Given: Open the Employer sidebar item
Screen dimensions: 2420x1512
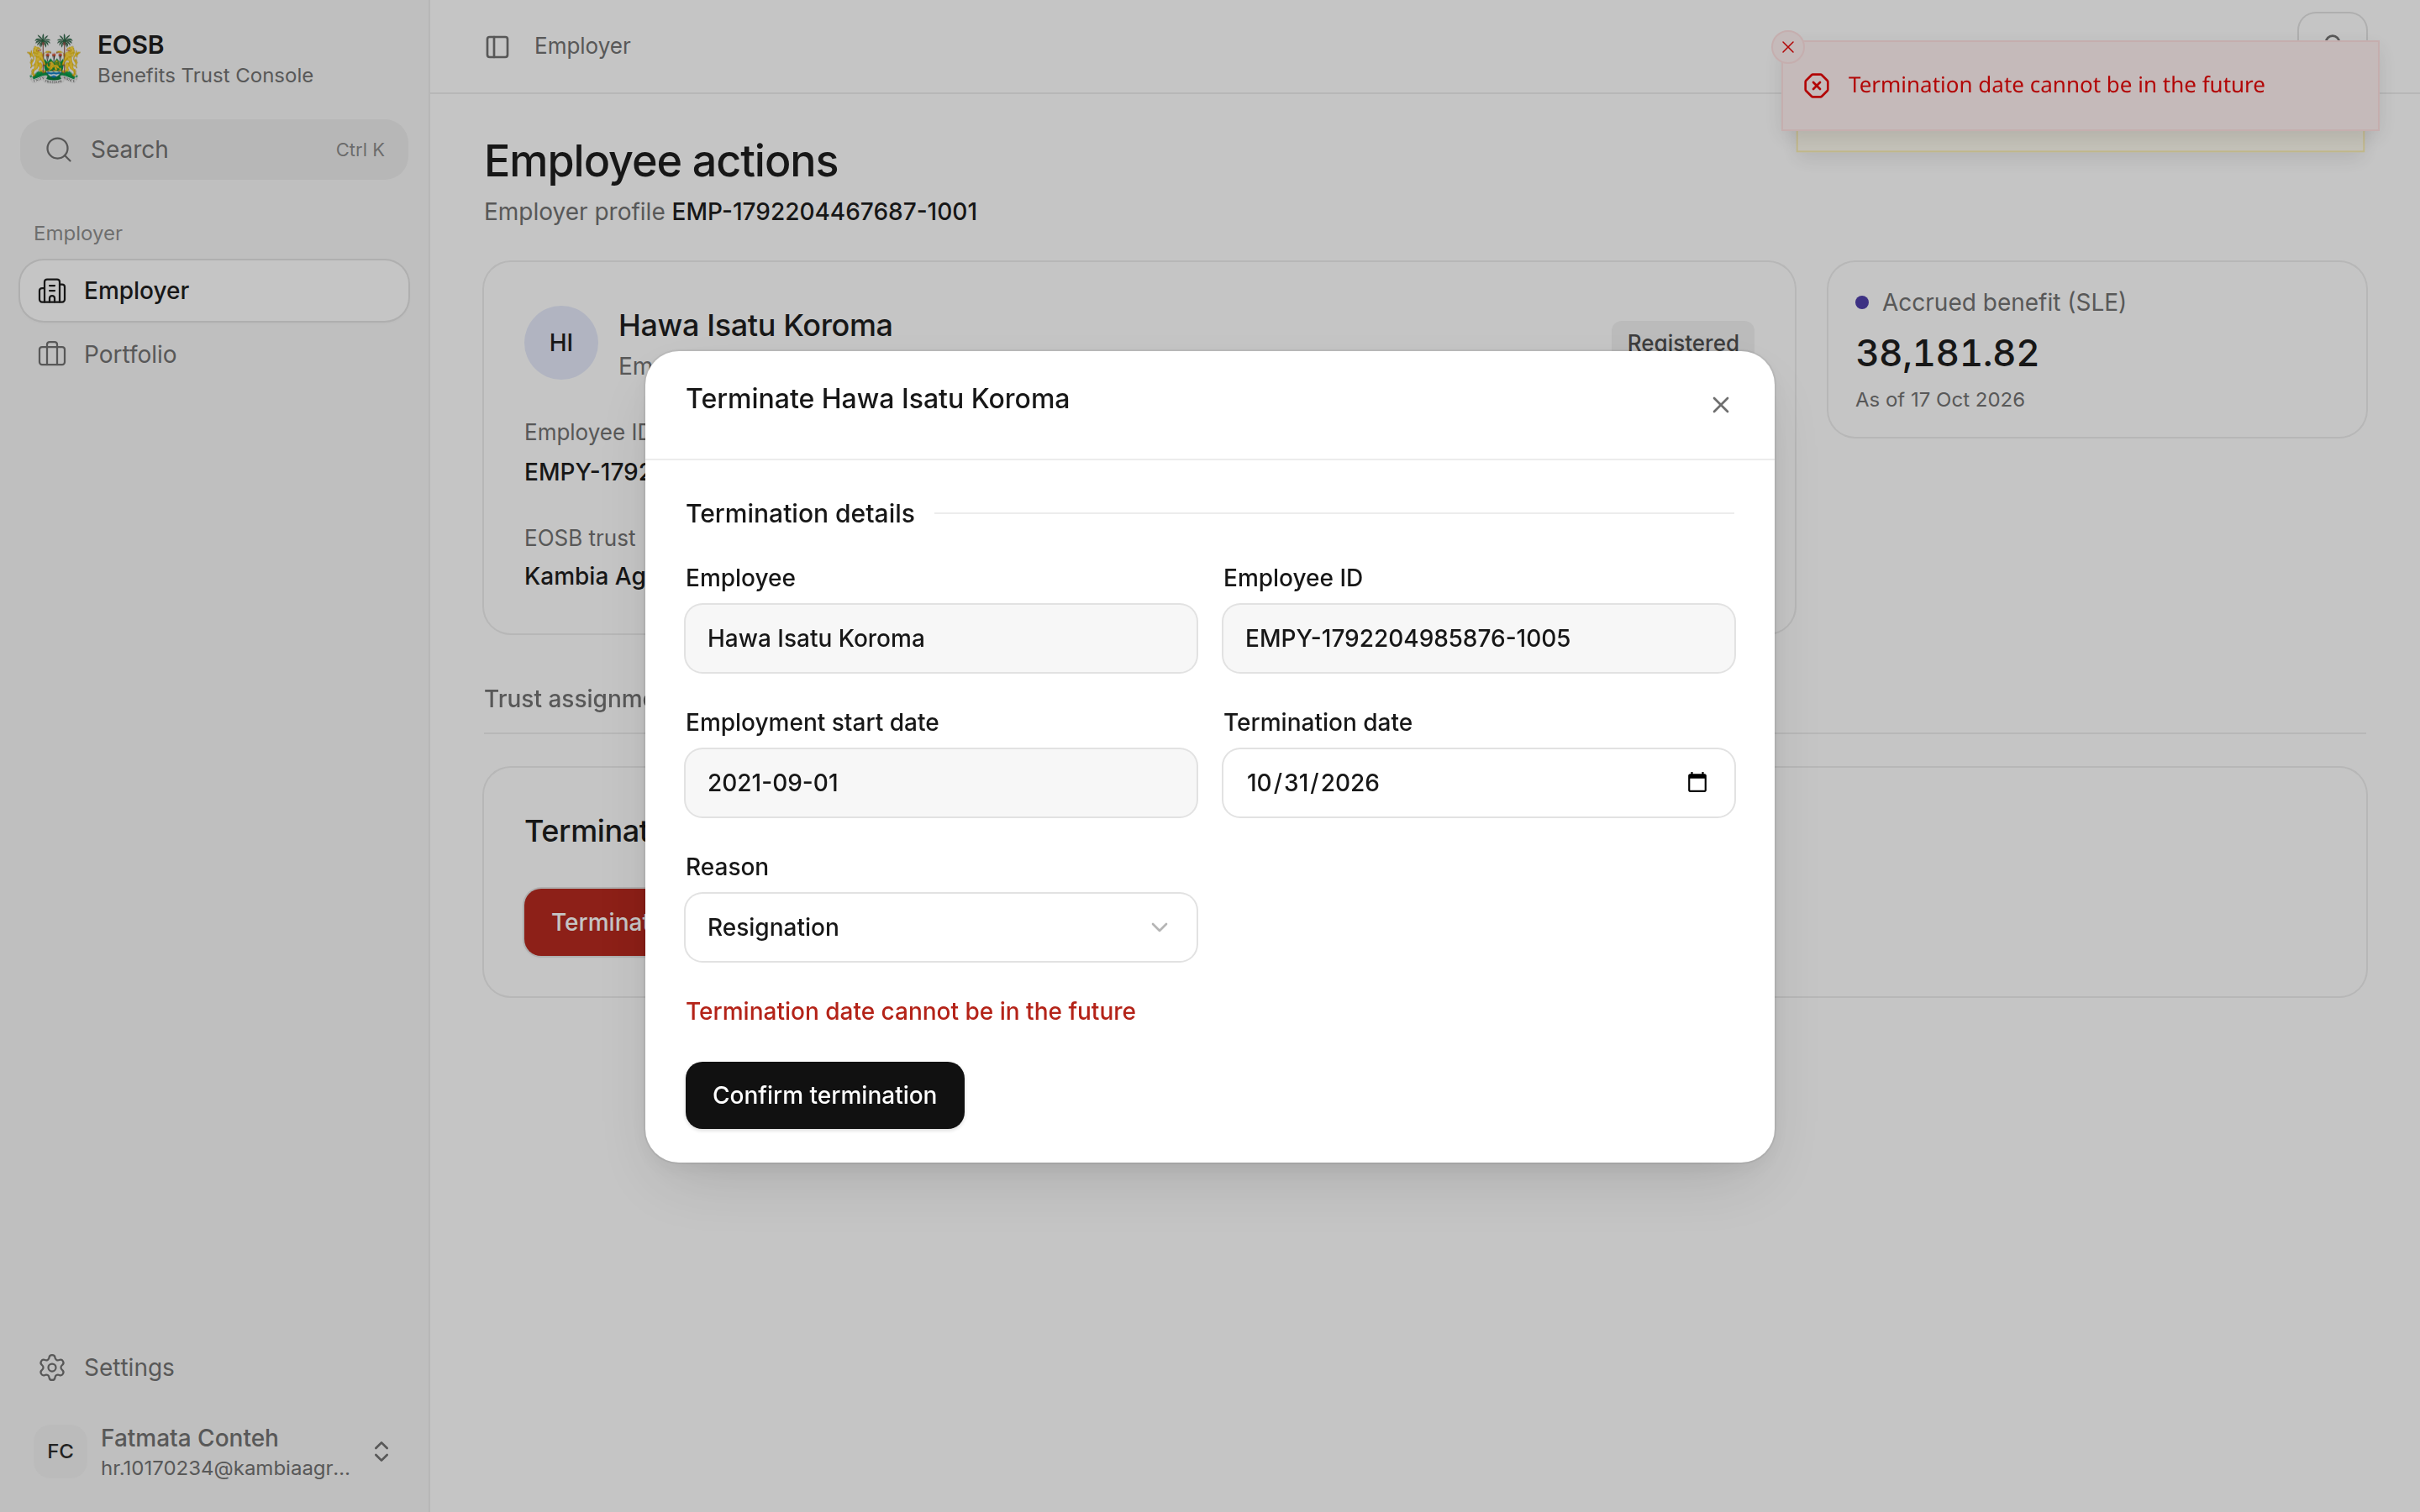Looking at the screenshot, I should (x=214, y=291).
